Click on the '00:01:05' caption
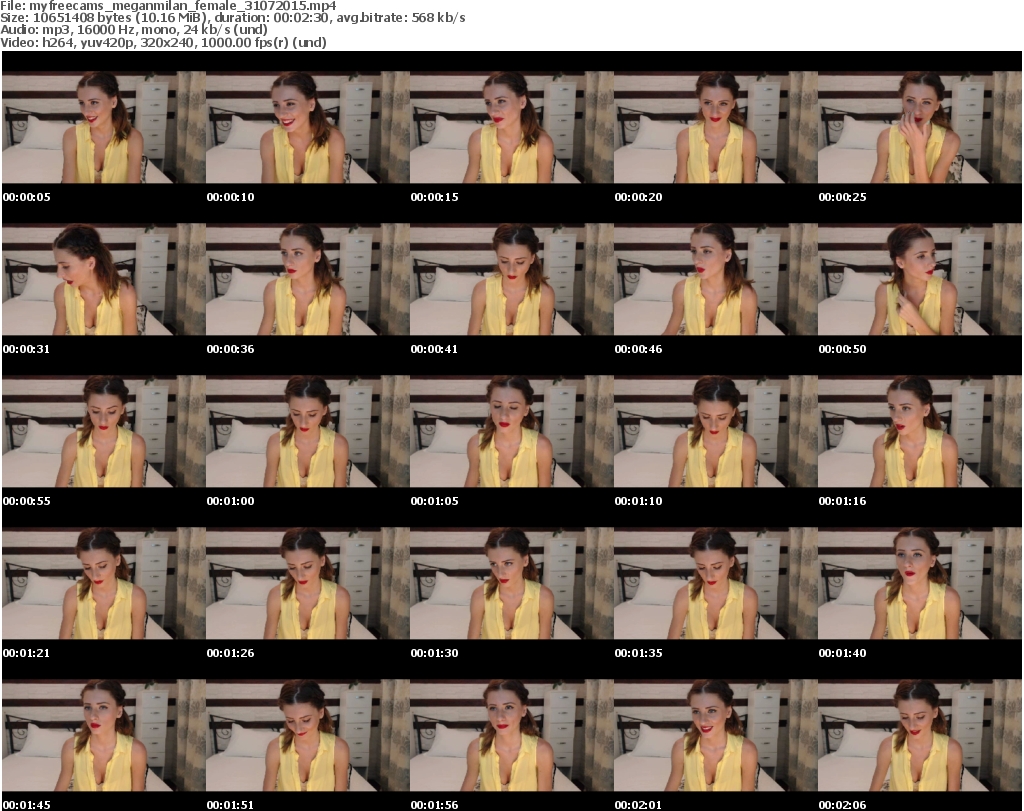The image size is (1024, 811). point(434,501)
